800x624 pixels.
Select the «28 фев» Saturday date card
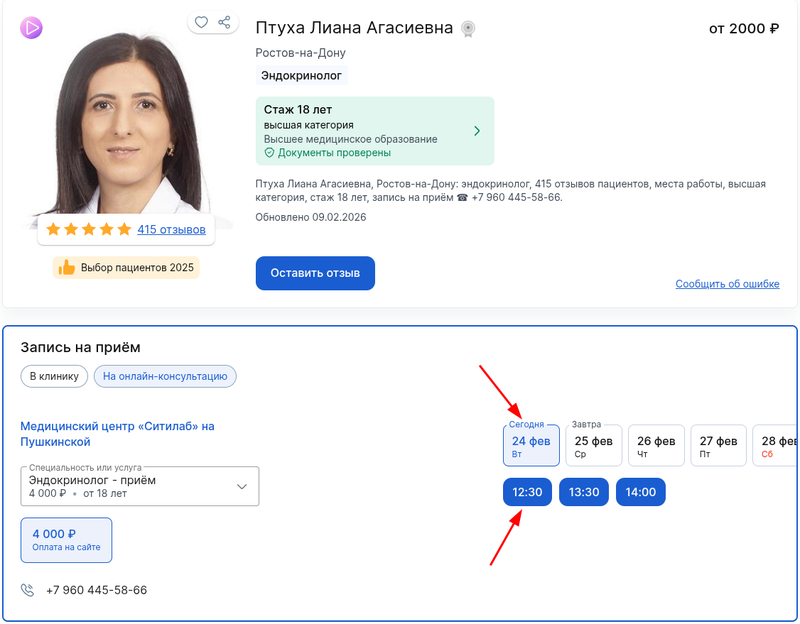(776, 445)
